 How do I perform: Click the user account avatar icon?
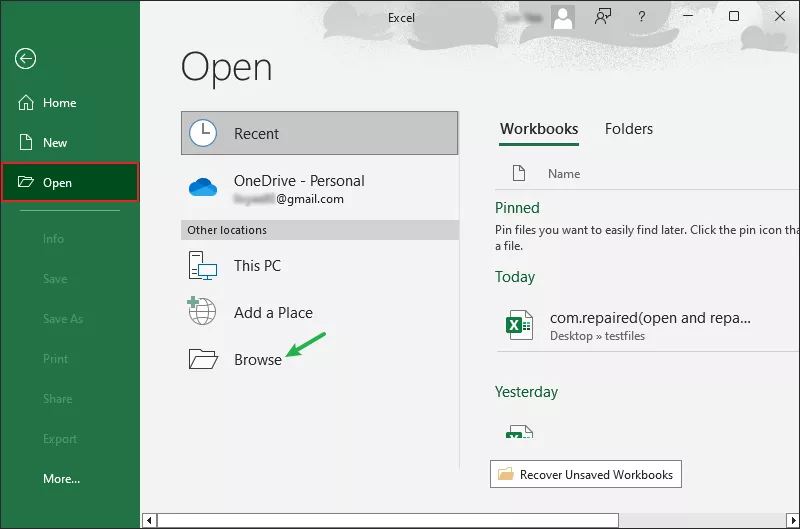coord(563,17)
